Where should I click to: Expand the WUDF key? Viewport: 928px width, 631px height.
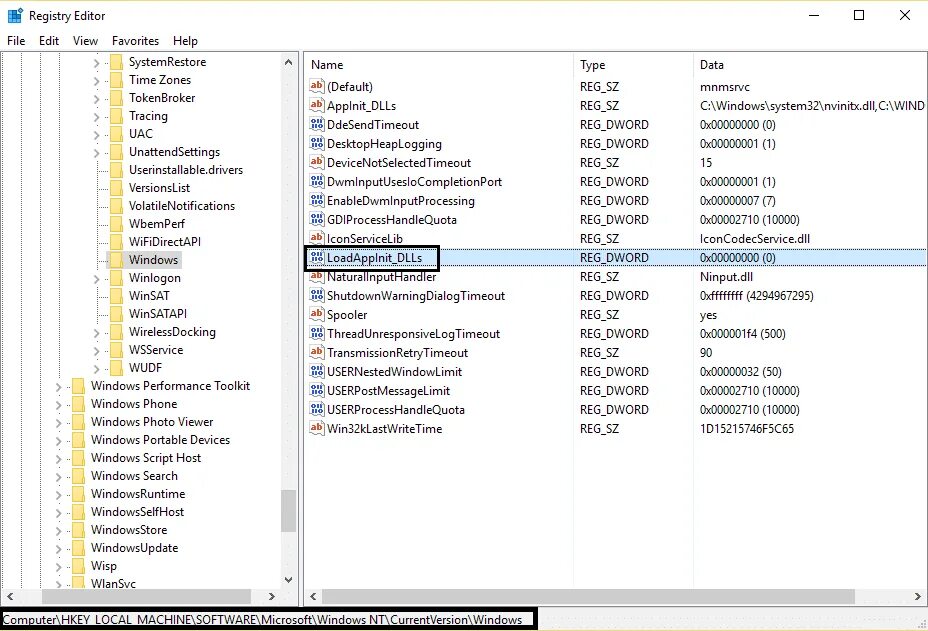96,369
